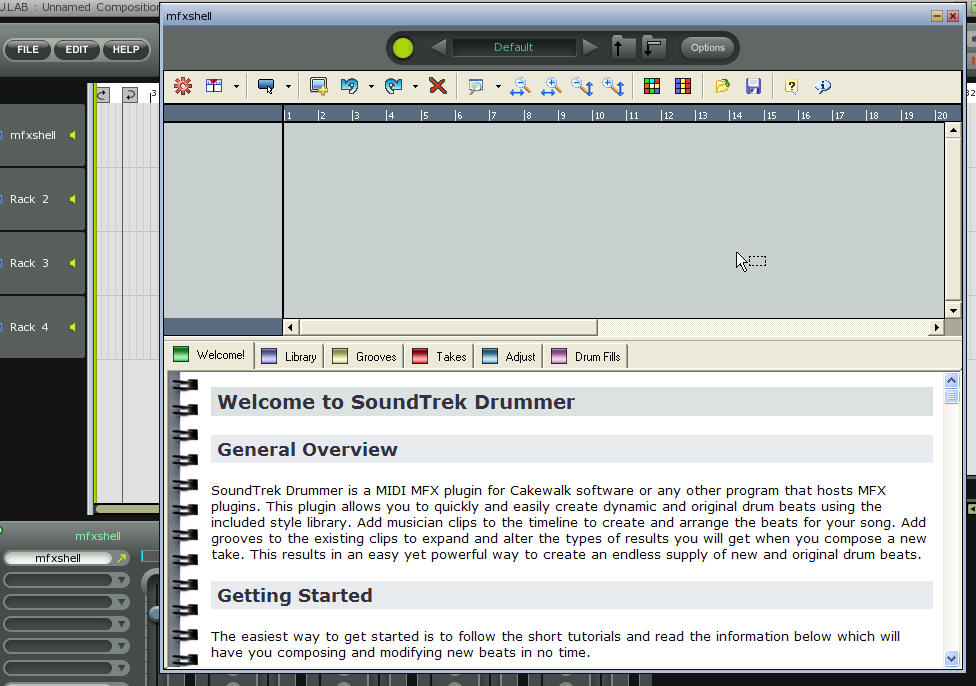This screenshot has height=686, width=976.
Task: Select the Rack 2 track label
Action: [29, 199]
